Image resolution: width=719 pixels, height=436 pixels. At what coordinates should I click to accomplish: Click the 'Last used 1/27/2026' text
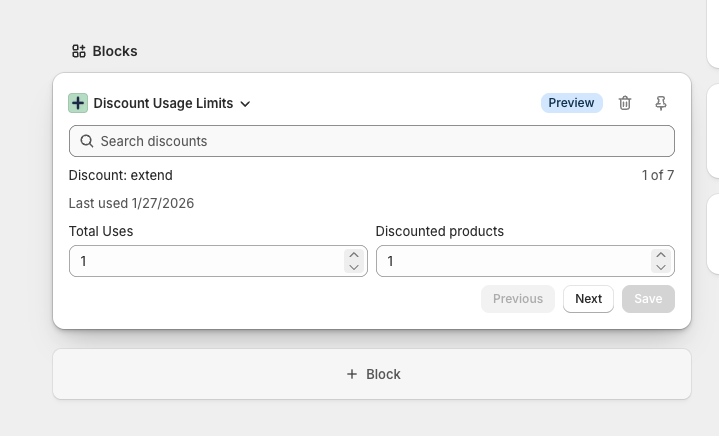point(131,203)
